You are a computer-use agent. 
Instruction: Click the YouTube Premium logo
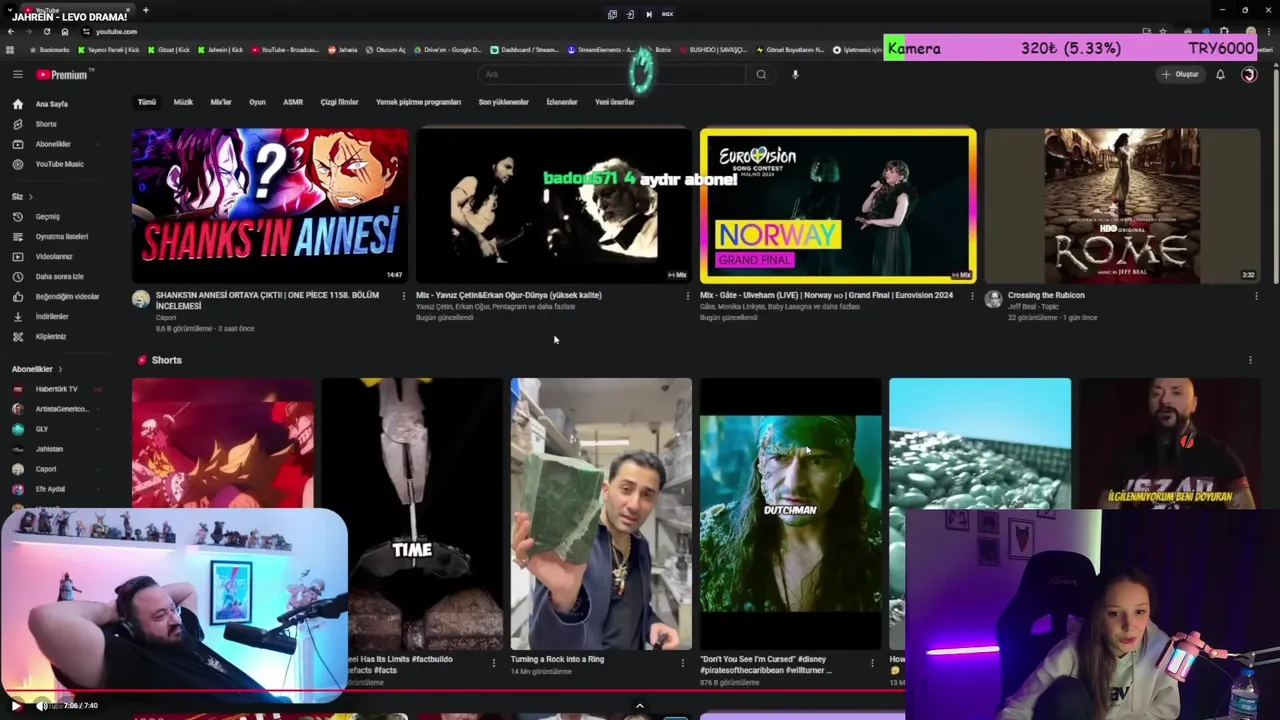pyautogui.click(x=64, y=74)
